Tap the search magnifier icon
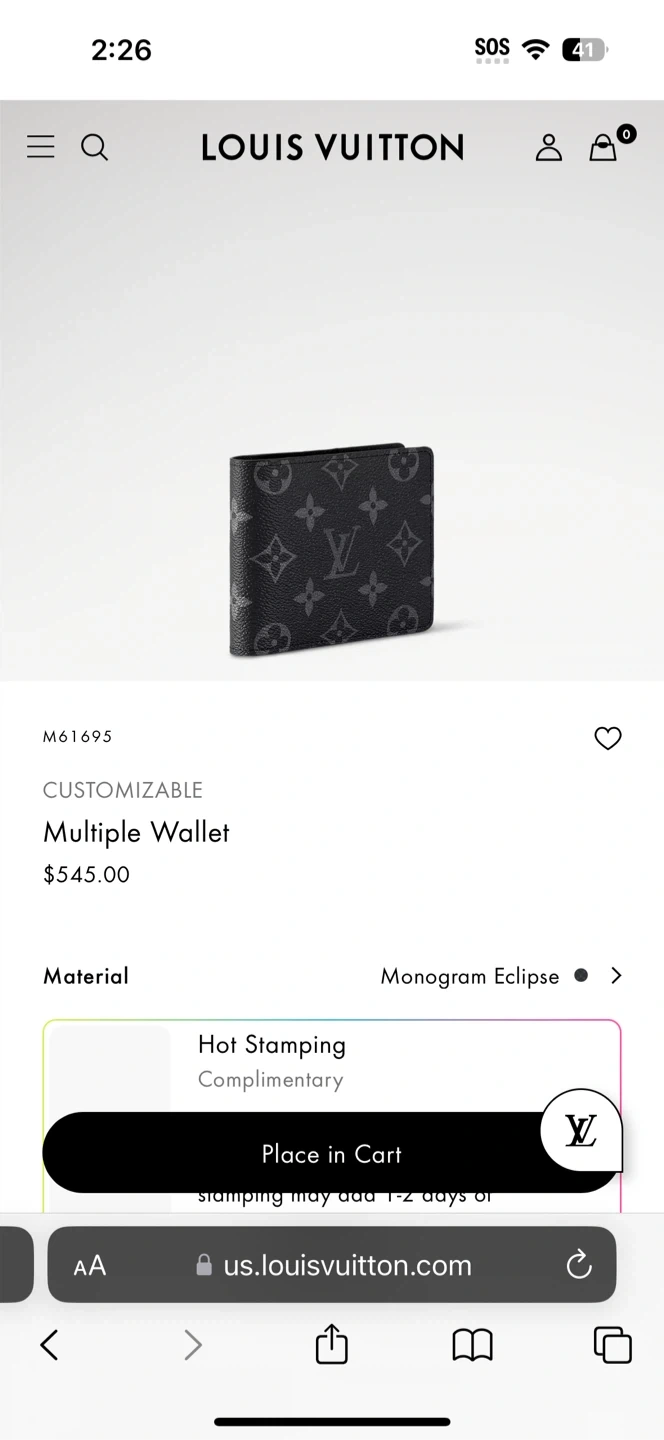Screen dimensions: 664x1440 pyautogui.click(x=94, y=148)
